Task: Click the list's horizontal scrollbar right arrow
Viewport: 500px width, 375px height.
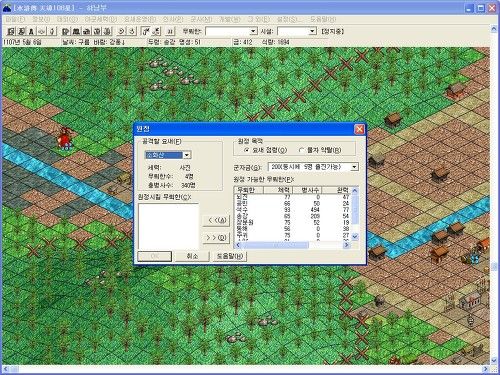Action: coord(347,245)
